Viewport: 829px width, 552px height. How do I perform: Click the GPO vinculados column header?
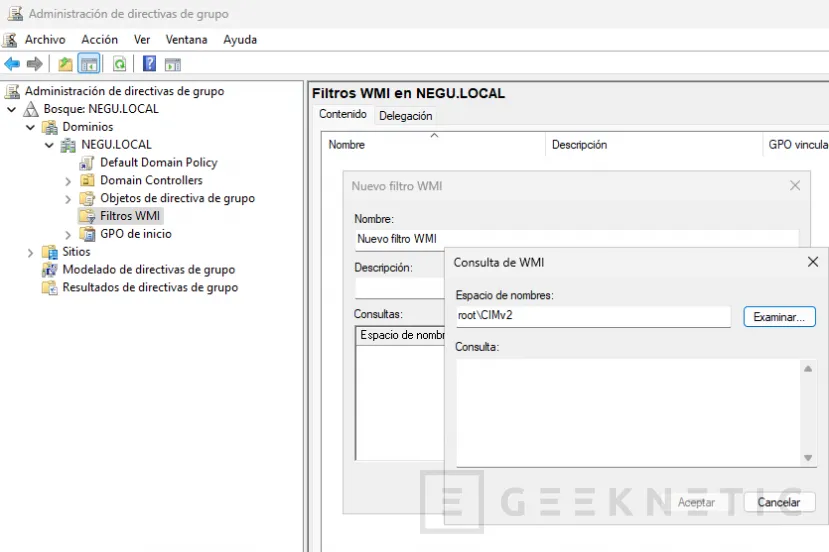[796, 144]
